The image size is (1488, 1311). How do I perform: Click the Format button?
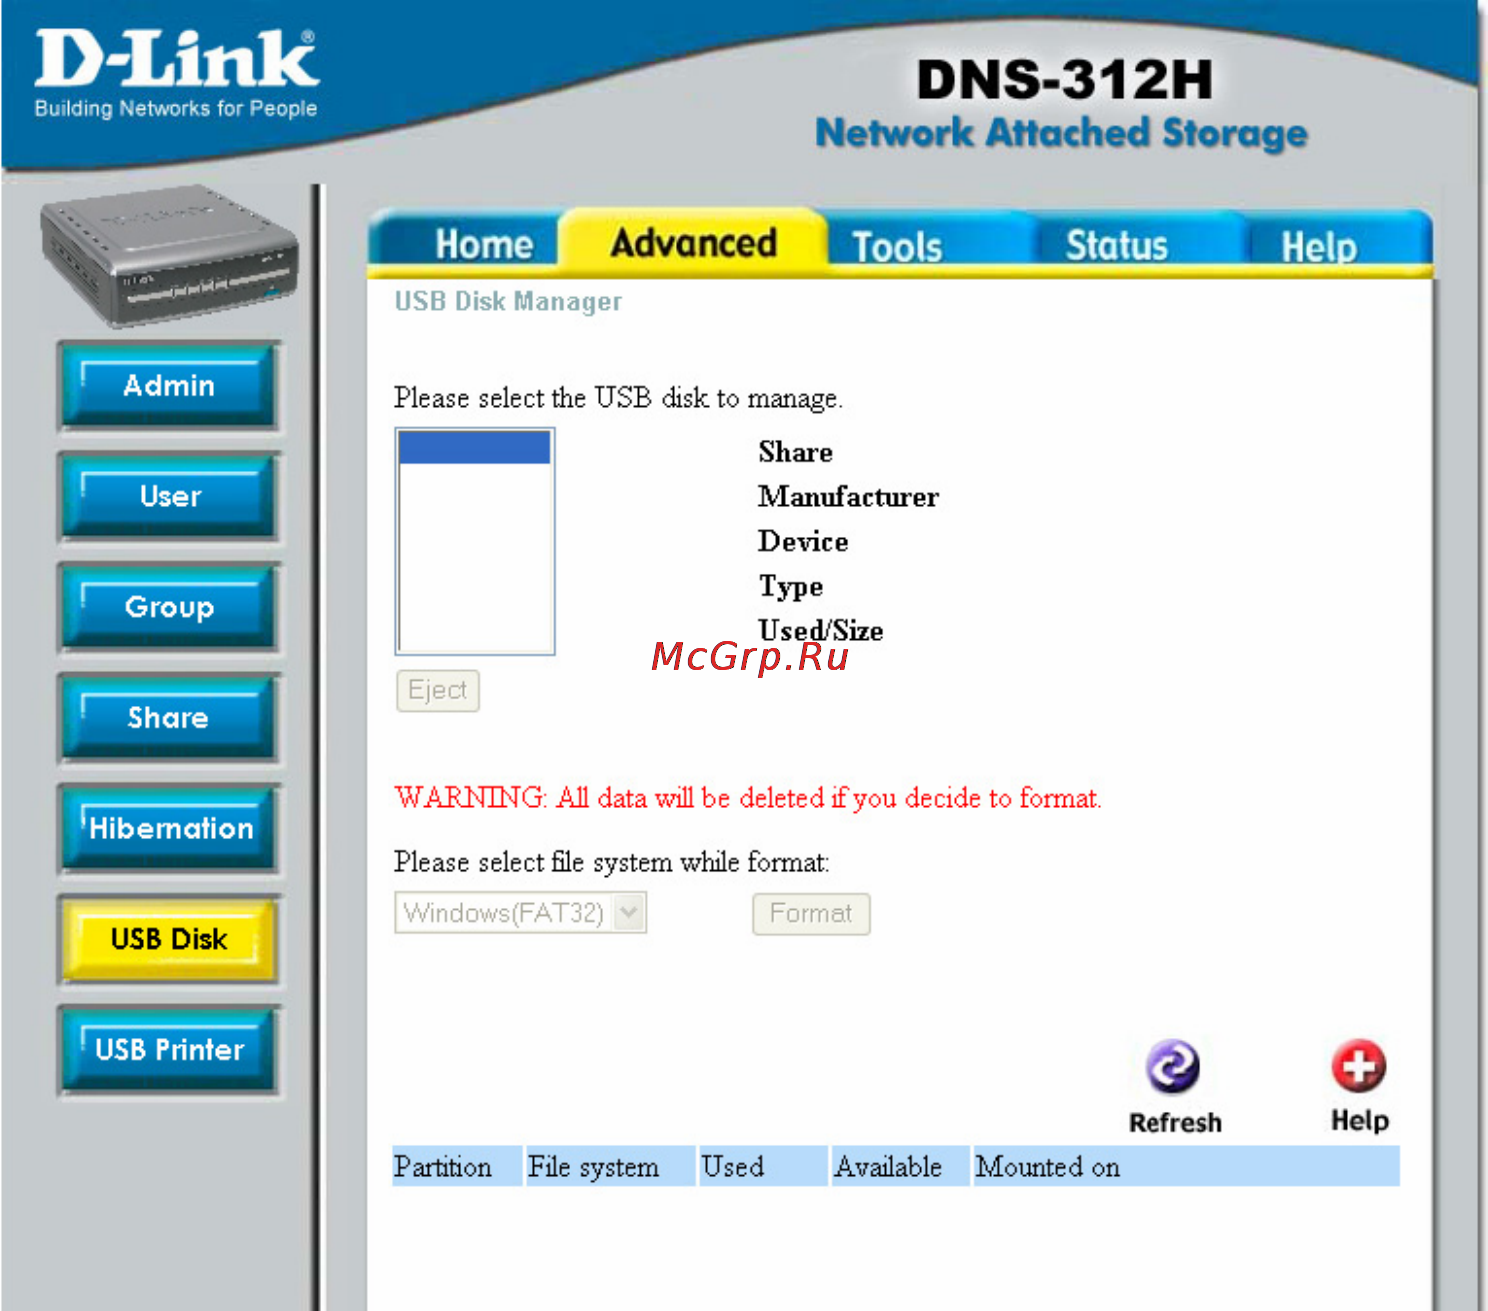tap(811, 913)
